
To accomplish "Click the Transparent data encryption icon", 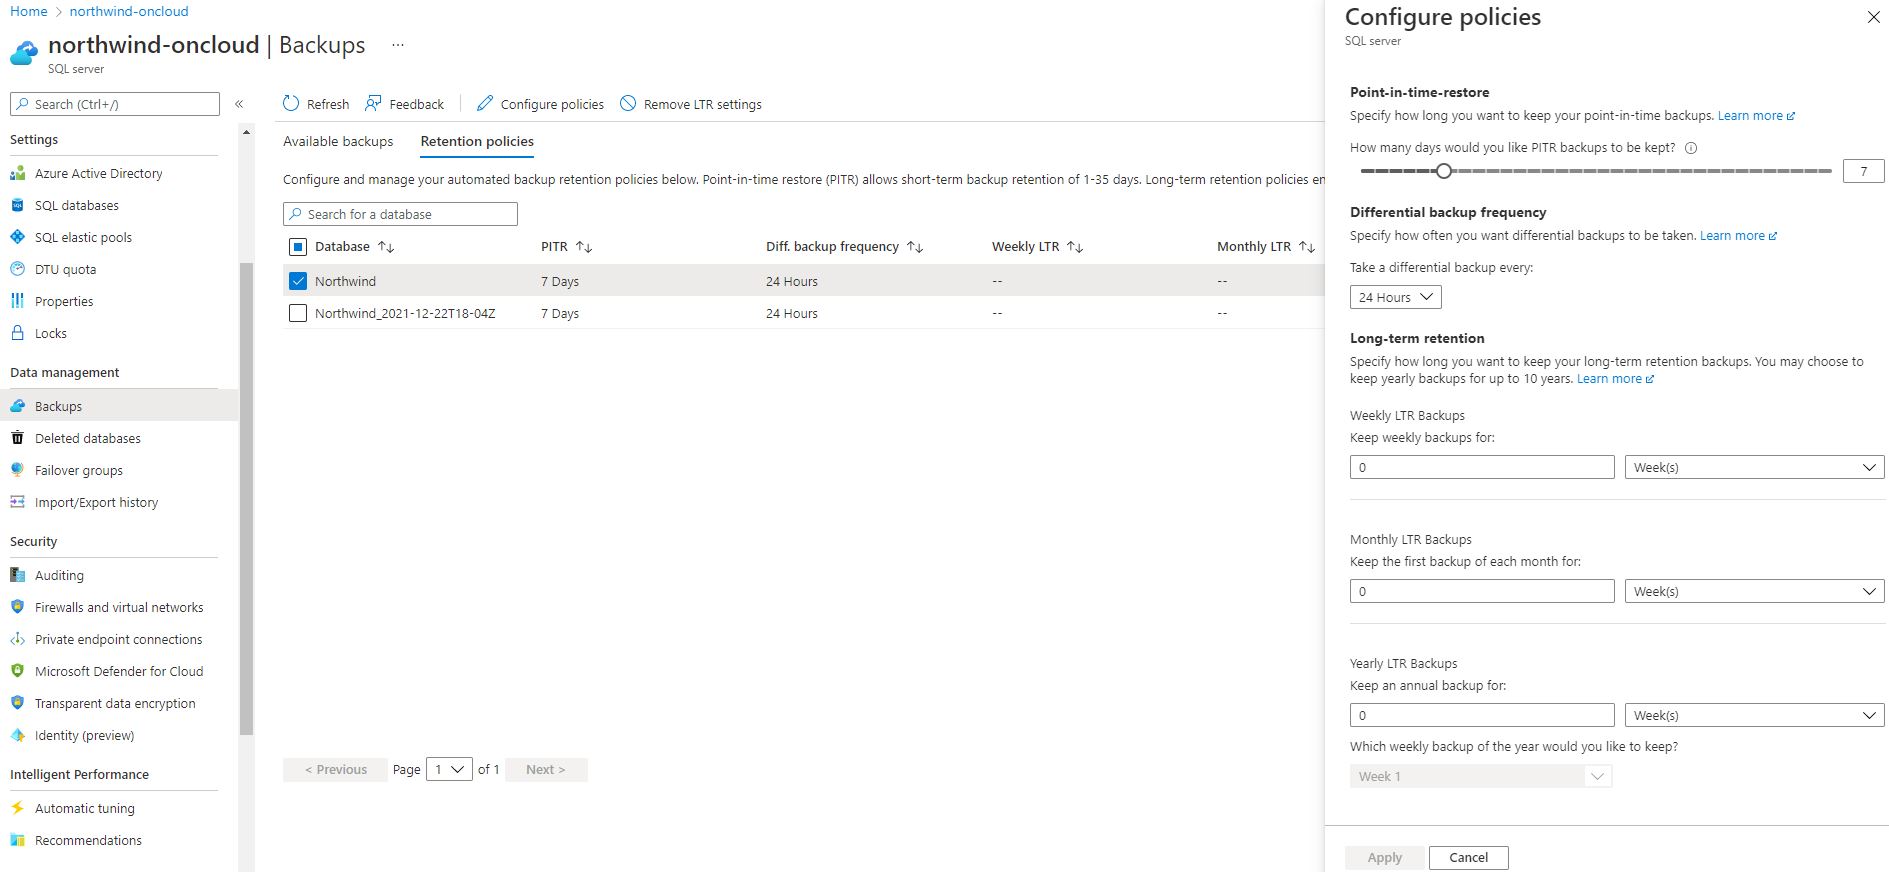I will pos(17,703).
